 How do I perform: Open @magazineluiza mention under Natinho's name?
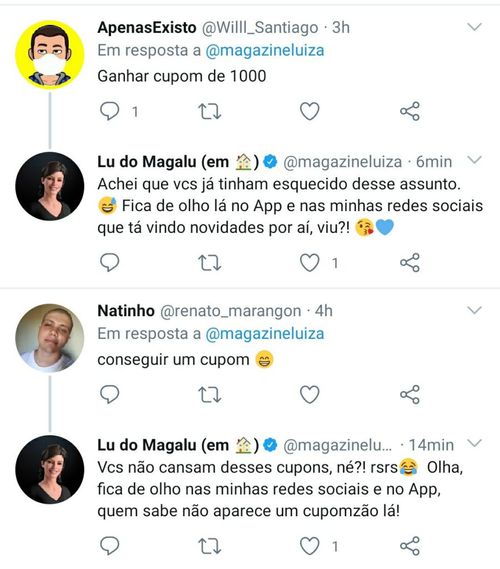pos(265,334)
